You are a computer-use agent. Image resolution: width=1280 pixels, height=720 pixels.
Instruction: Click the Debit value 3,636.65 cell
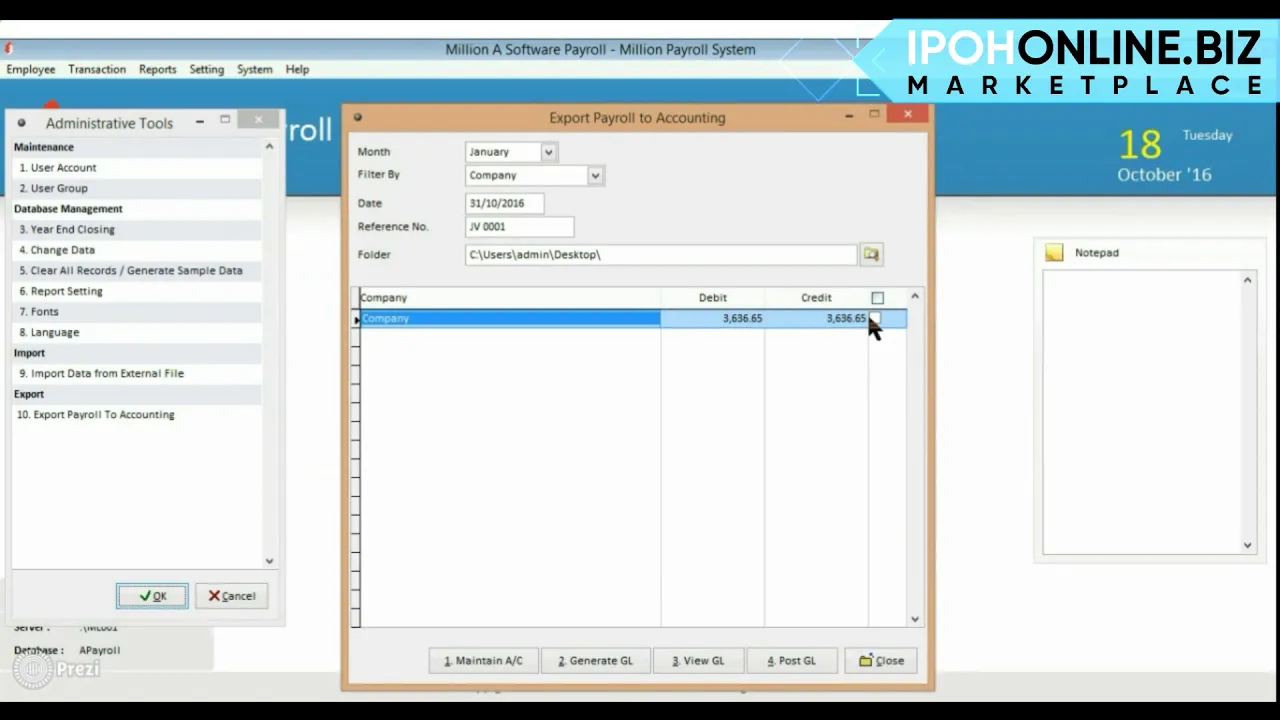tap(713, 318)
